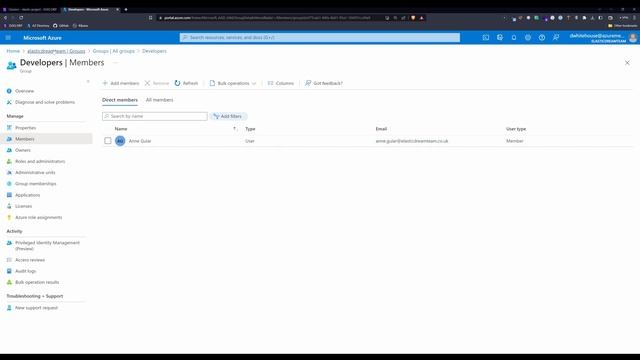Focus the Search resources, services, and docs box
640x360 pixels.
click(320, 38)
